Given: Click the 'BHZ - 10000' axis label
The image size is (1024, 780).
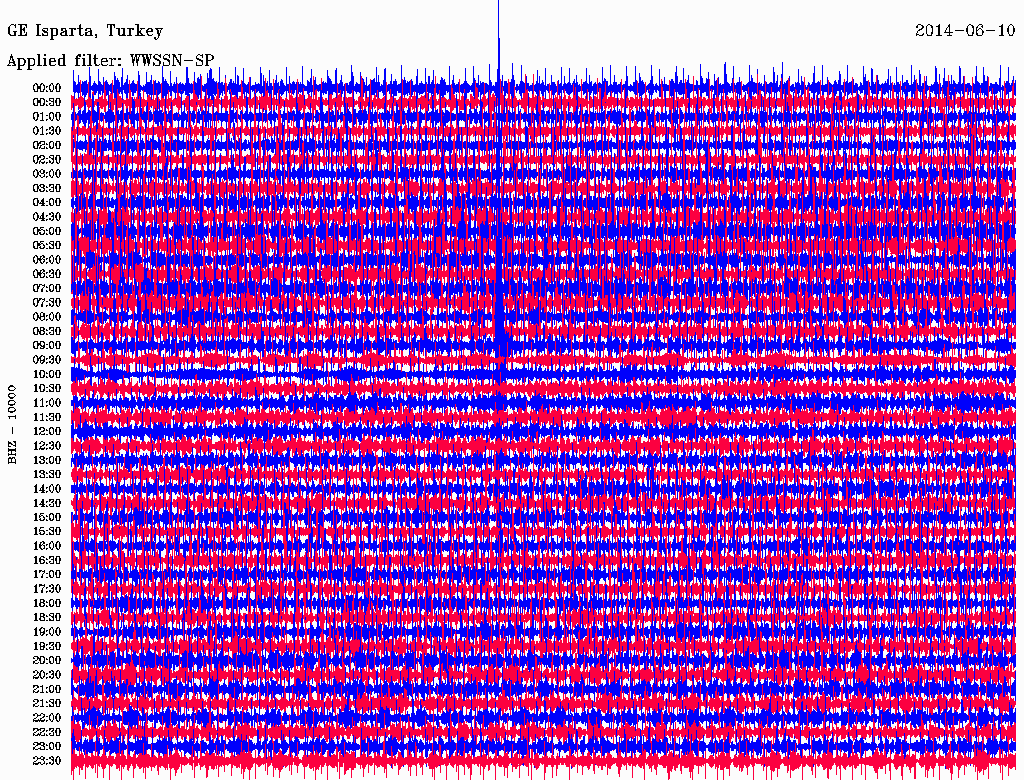Looking at the screenshot, I should click(12, 424).
